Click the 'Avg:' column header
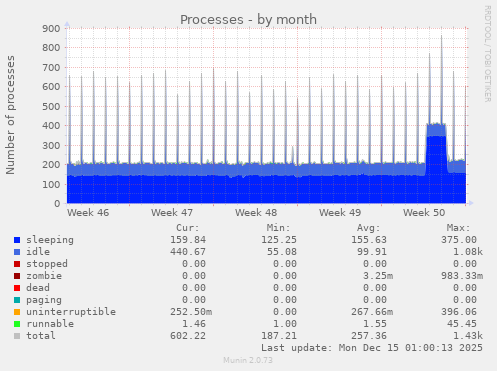This screenshot has height=371, width=497. [x=369, y=228]
